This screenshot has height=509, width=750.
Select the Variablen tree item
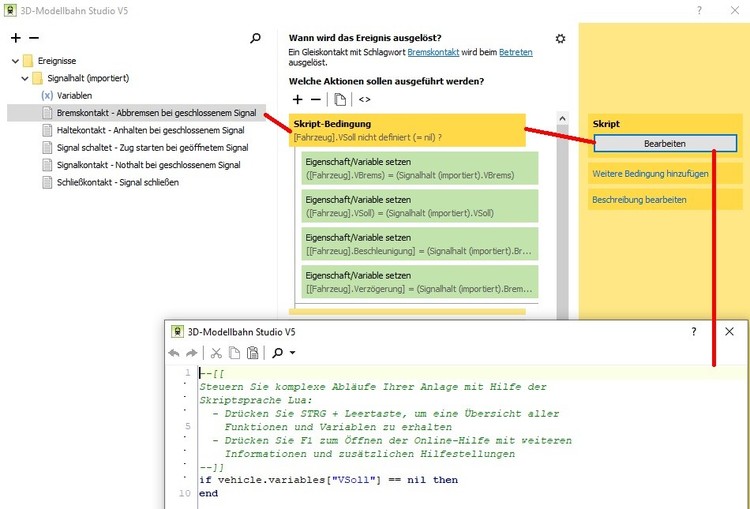[x=74, y=95]
